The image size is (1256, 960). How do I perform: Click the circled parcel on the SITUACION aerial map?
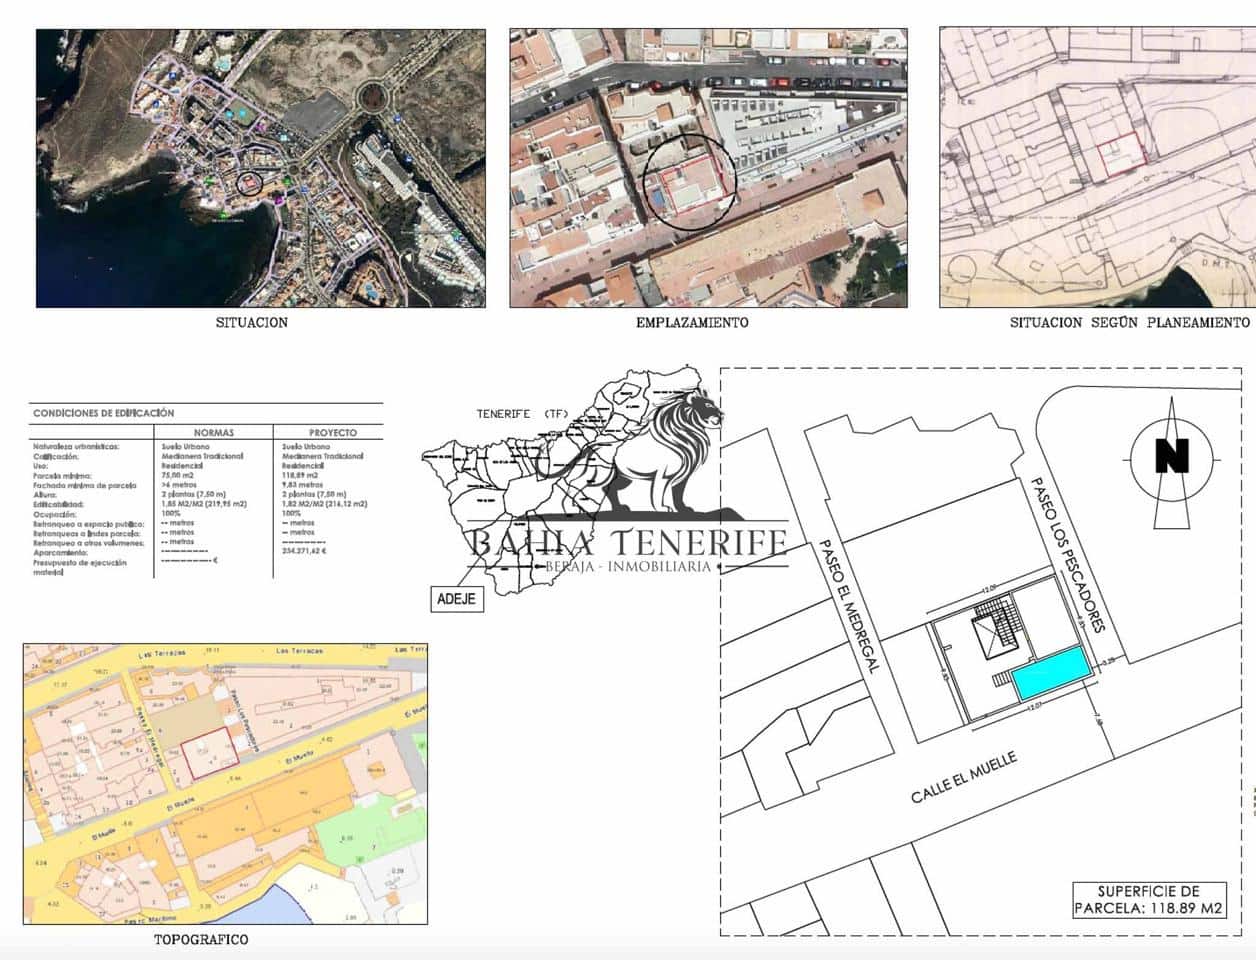(x=249, y=181)
